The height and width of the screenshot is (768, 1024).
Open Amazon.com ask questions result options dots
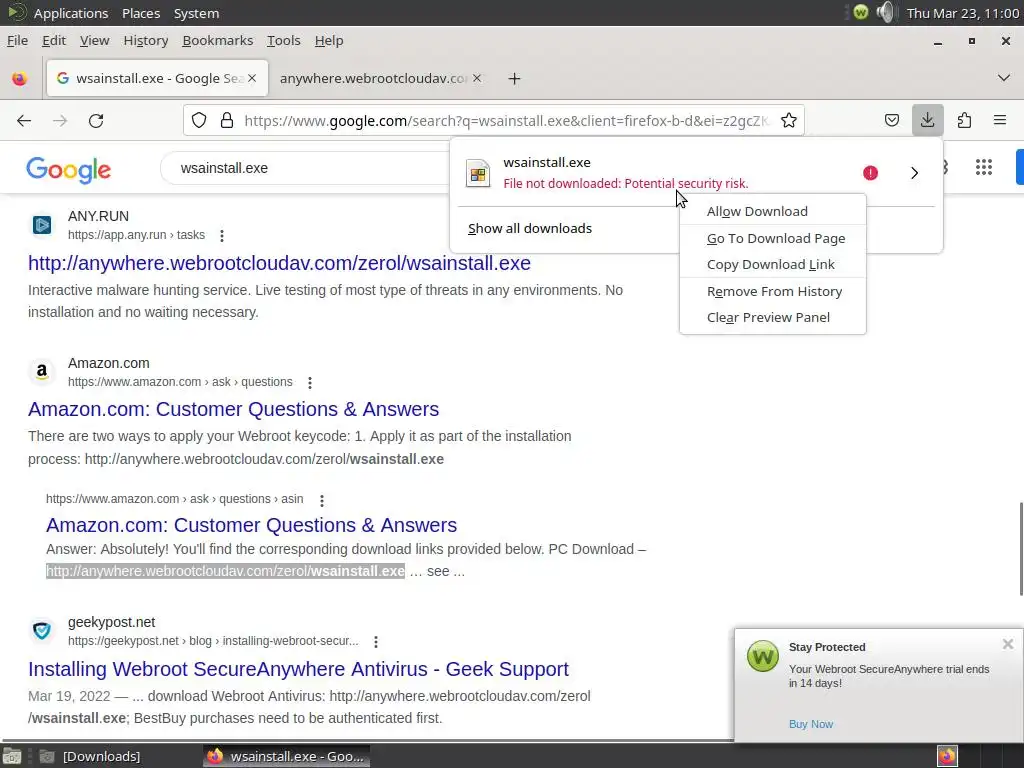point(310,383)
